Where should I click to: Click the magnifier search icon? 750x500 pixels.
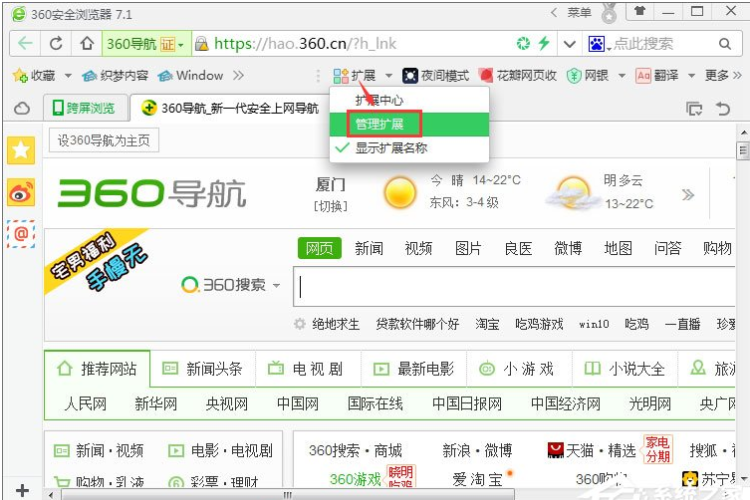pyautogui.click(x=725, y=44)
